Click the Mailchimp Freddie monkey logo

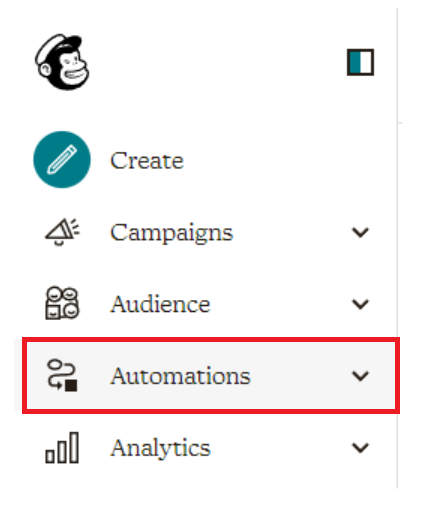click(62, 62)
